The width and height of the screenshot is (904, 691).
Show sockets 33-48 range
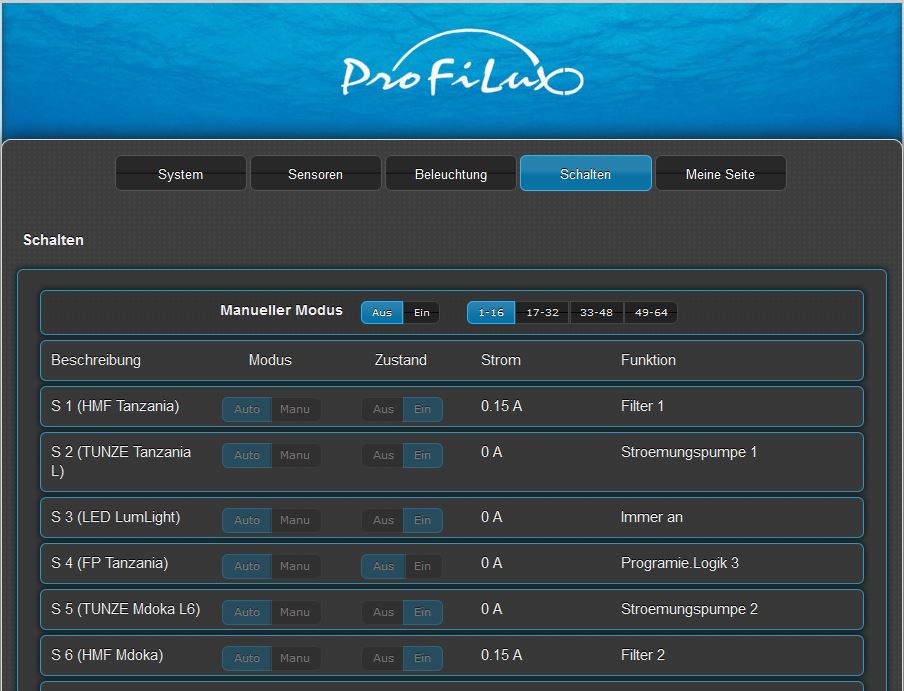[x=596, y=313]
